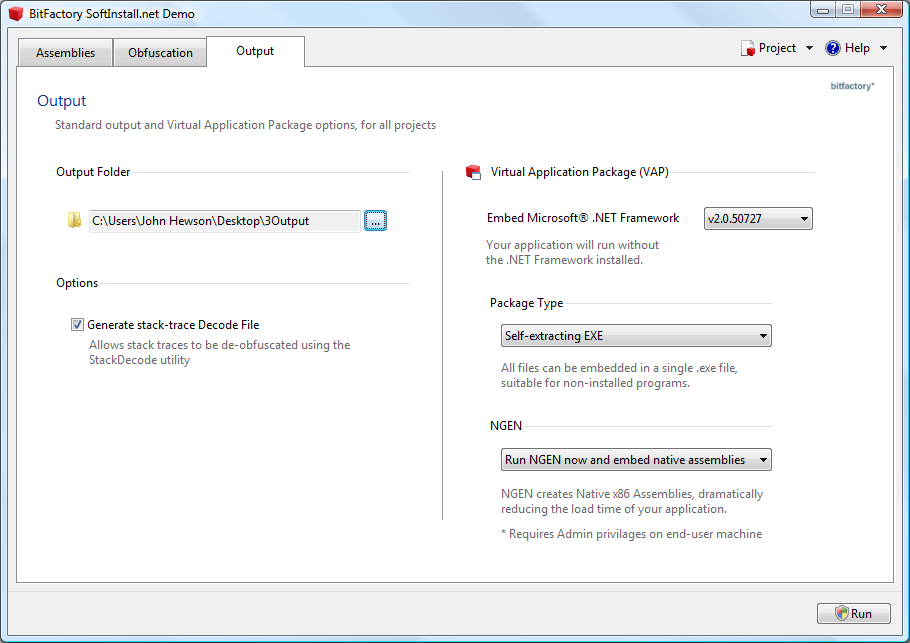Screen dimensions: 910x643
Task: Click 'Embed Microsoft® .NET Framework' label
Action: coord(583,218)
